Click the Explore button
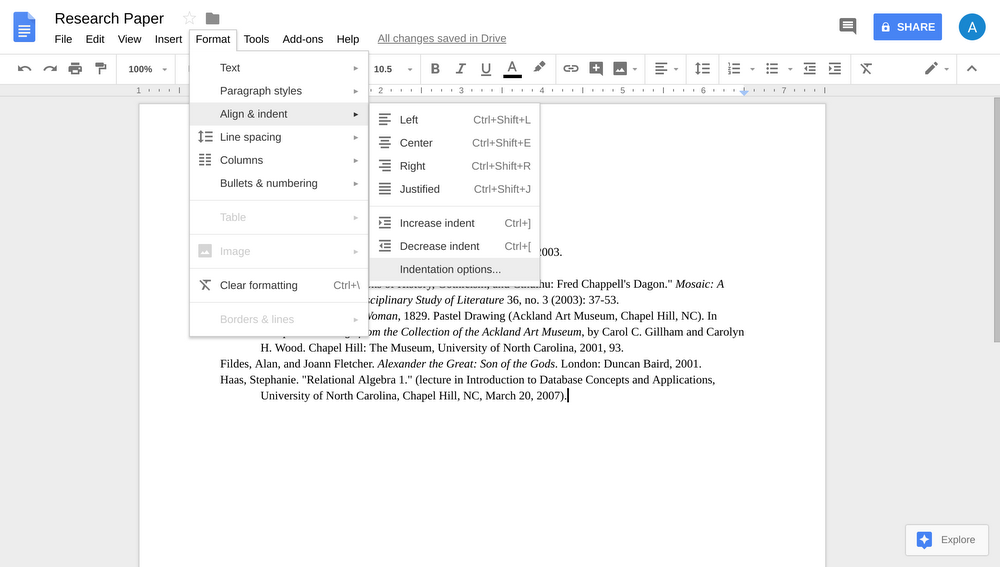This screenshot has height=567, width=1000. tap(946, 540)
